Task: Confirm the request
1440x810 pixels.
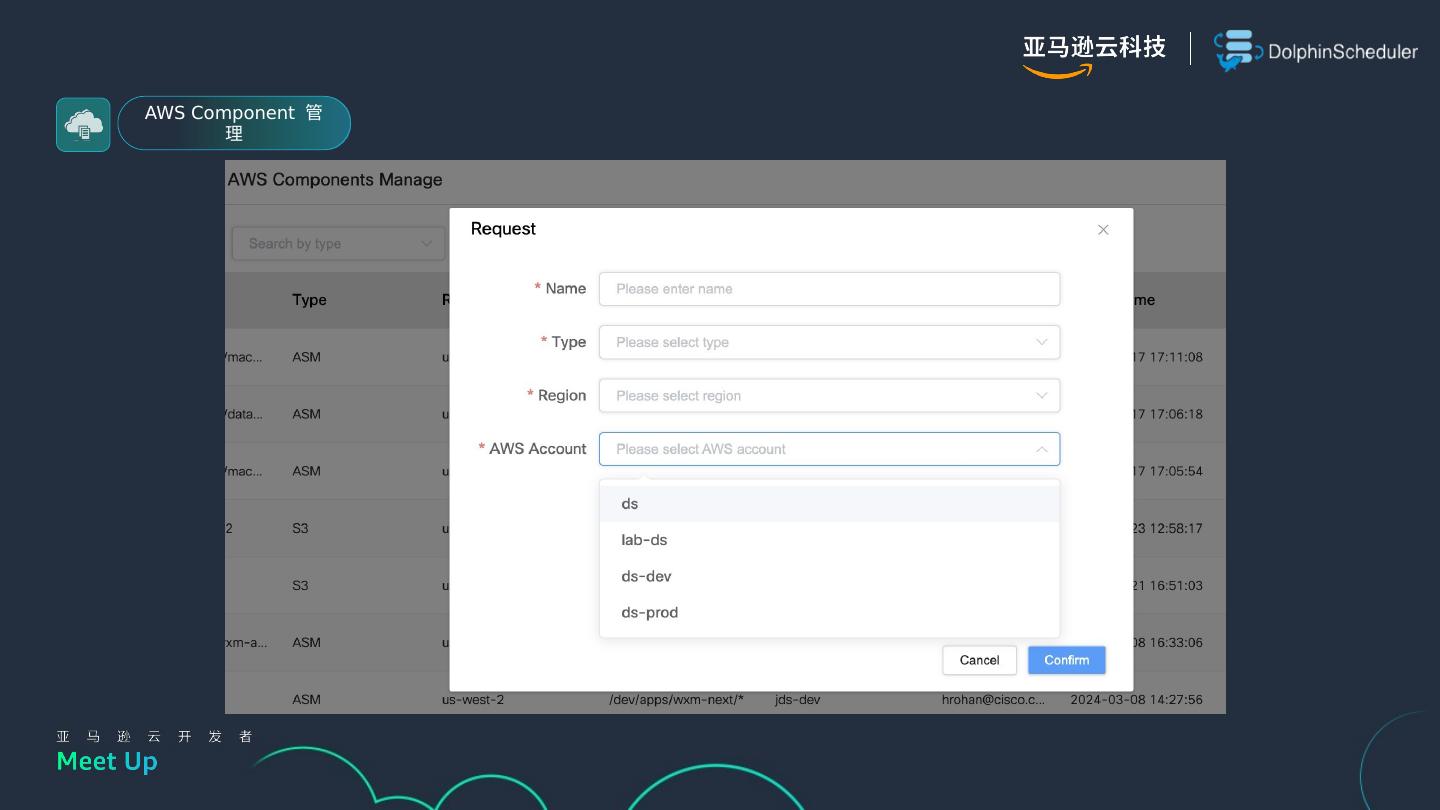Action: 1066,660
